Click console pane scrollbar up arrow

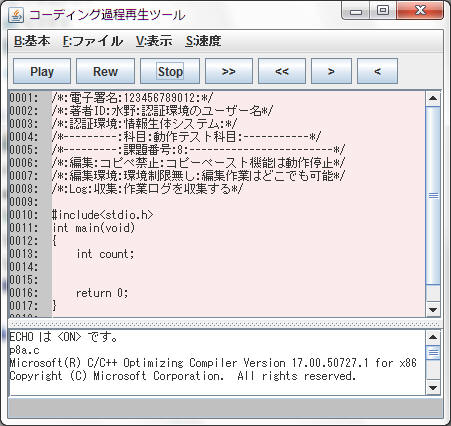pyautogui.click(x=433, y=337)
